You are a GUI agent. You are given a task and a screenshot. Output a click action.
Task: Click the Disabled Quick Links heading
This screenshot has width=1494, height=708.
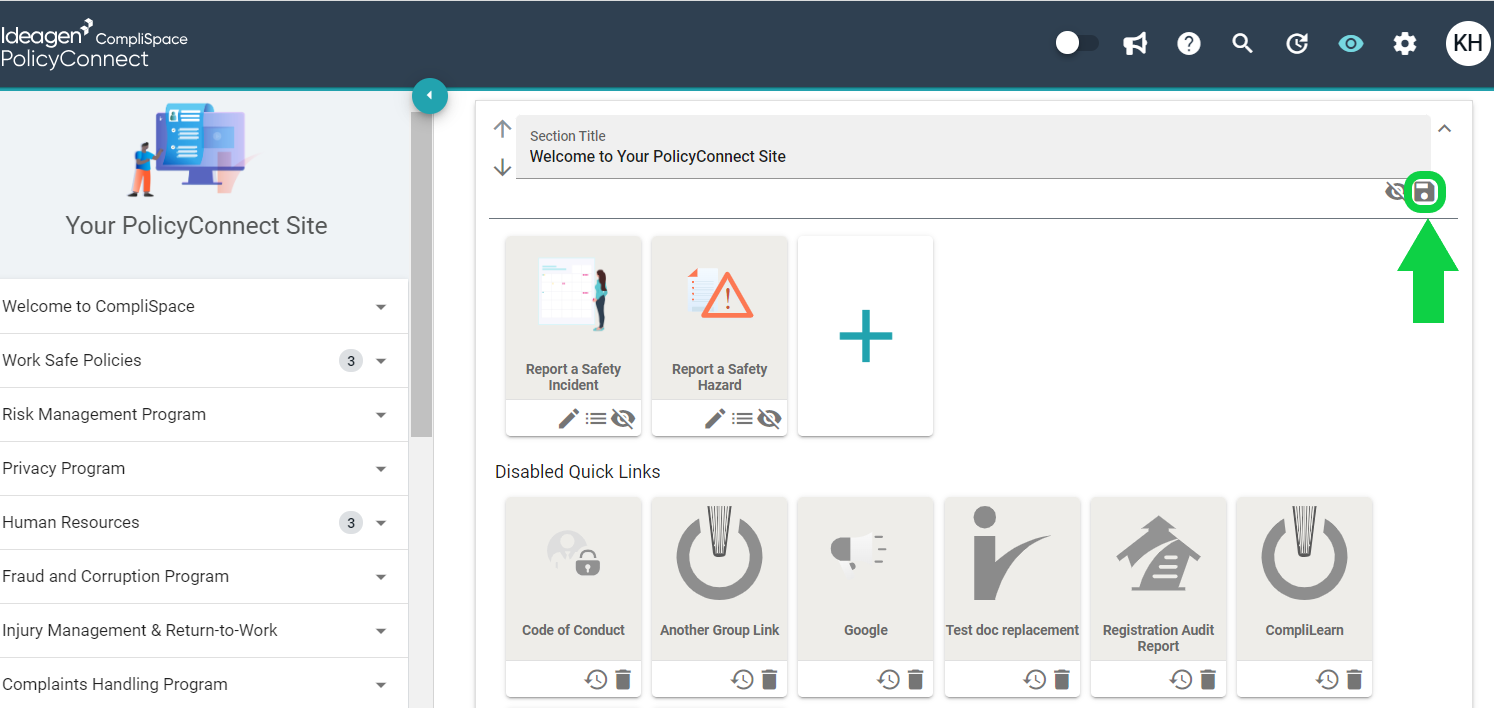coord(578,471)
